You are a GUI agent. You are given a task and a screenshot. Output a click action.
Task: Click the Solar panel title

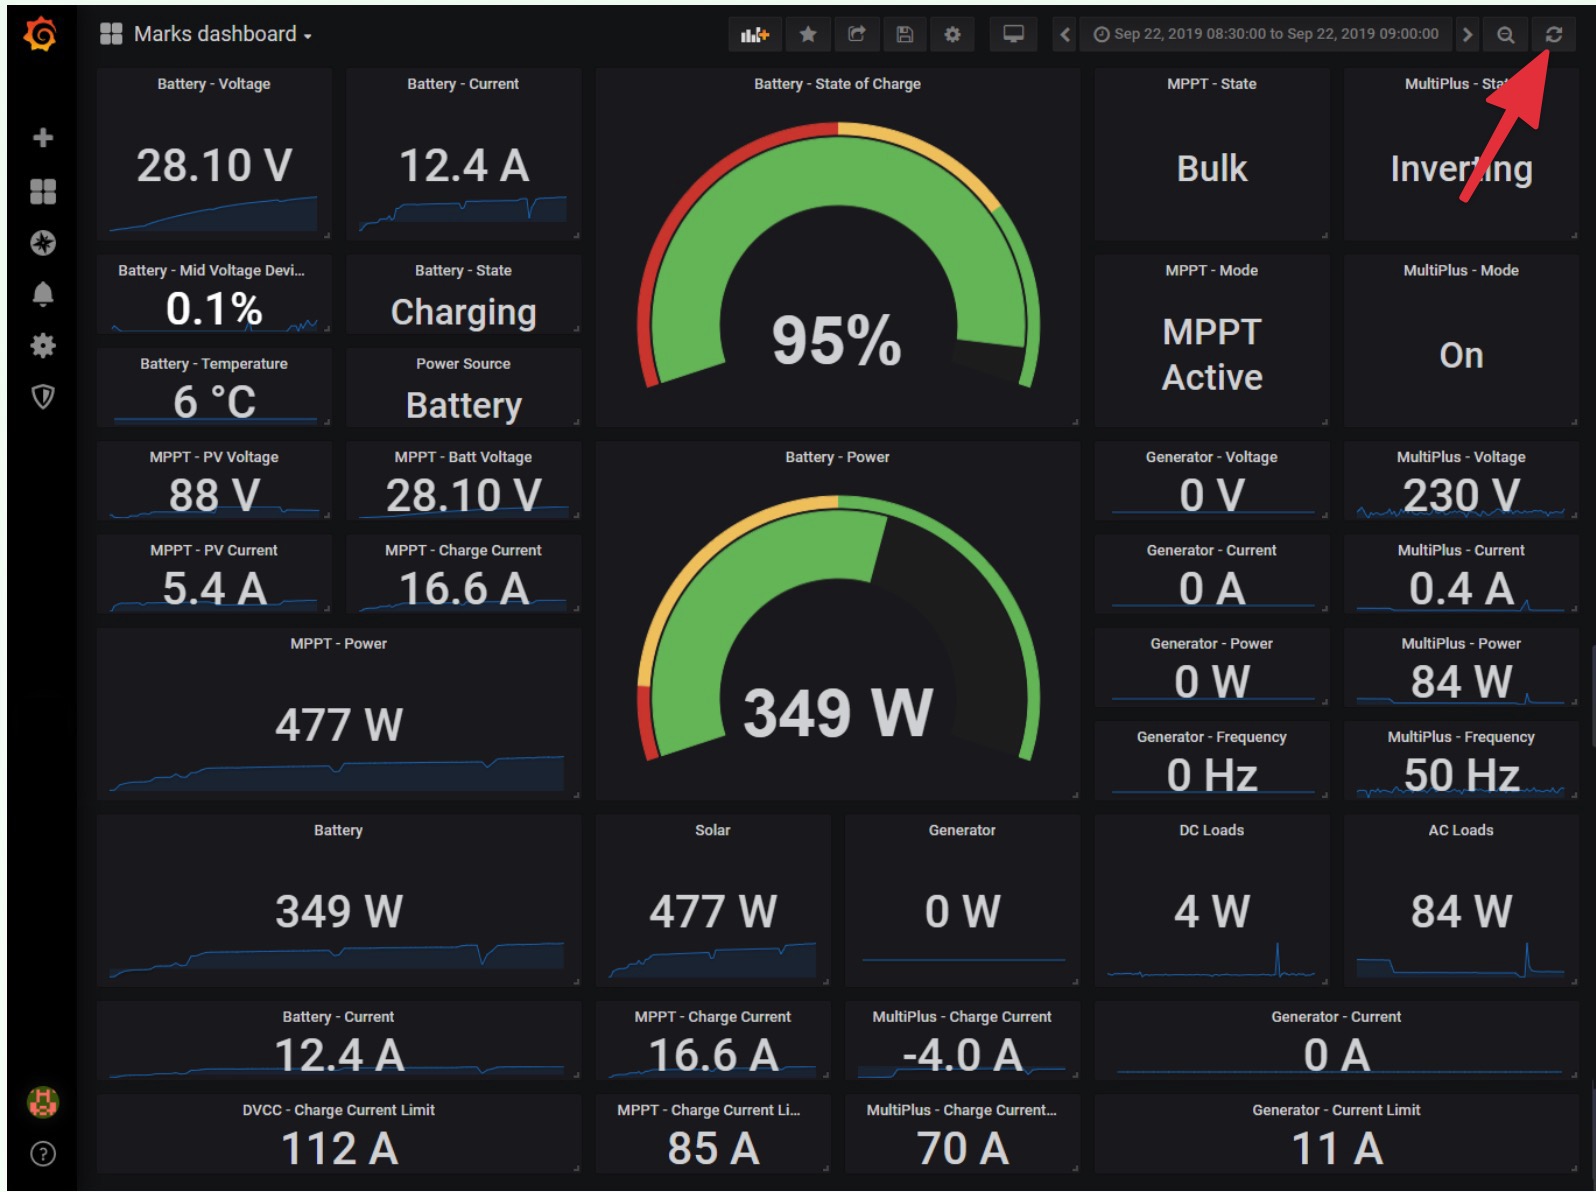tap(713, 830)
